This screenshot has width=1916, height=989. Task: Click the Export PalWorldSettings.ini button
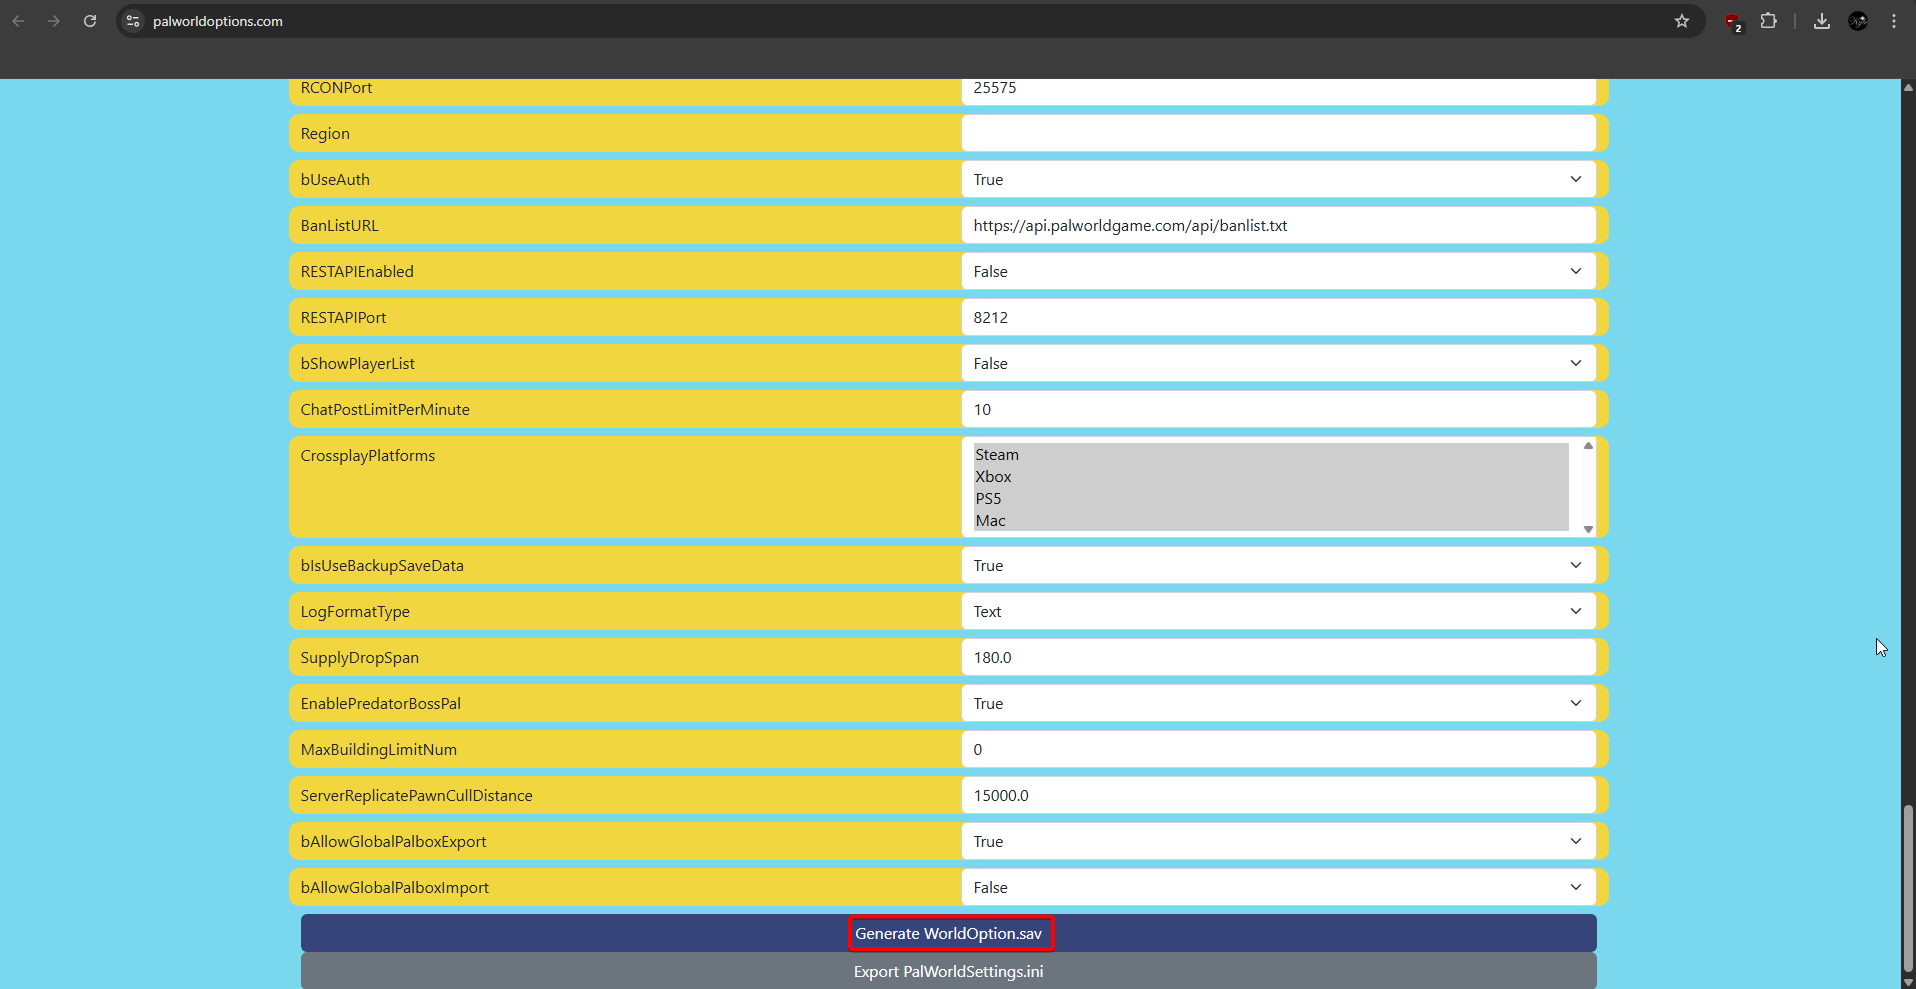pos(948,971)
